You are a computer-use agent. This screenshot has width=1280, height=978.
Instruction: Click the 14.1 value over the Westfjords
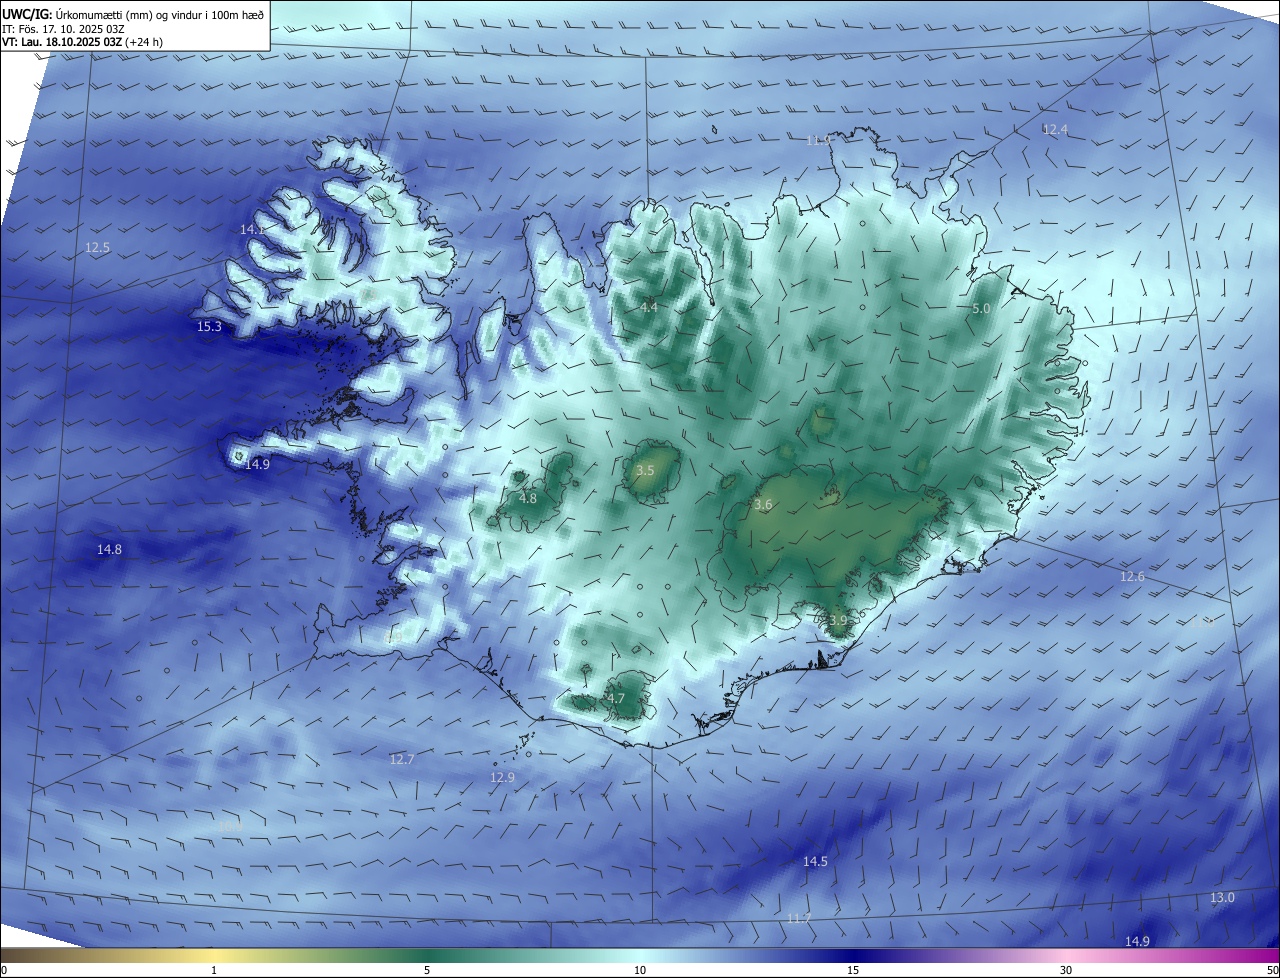(252, 230)
